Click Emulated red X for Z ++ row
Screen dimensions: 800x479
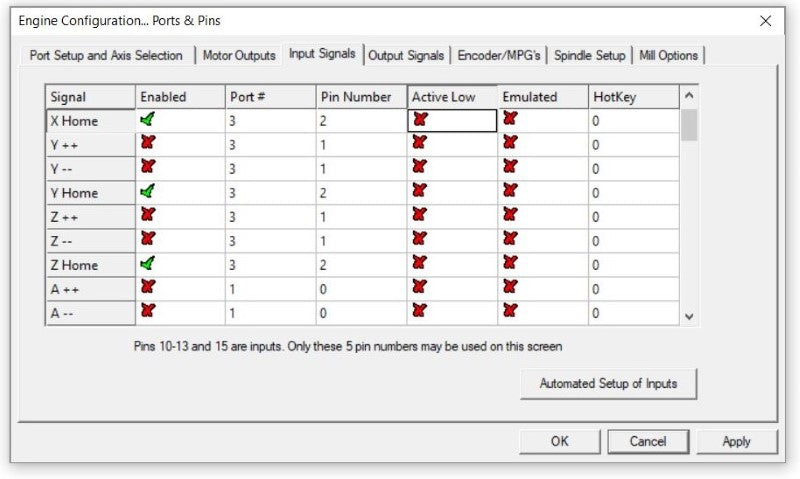click(510, 216)
